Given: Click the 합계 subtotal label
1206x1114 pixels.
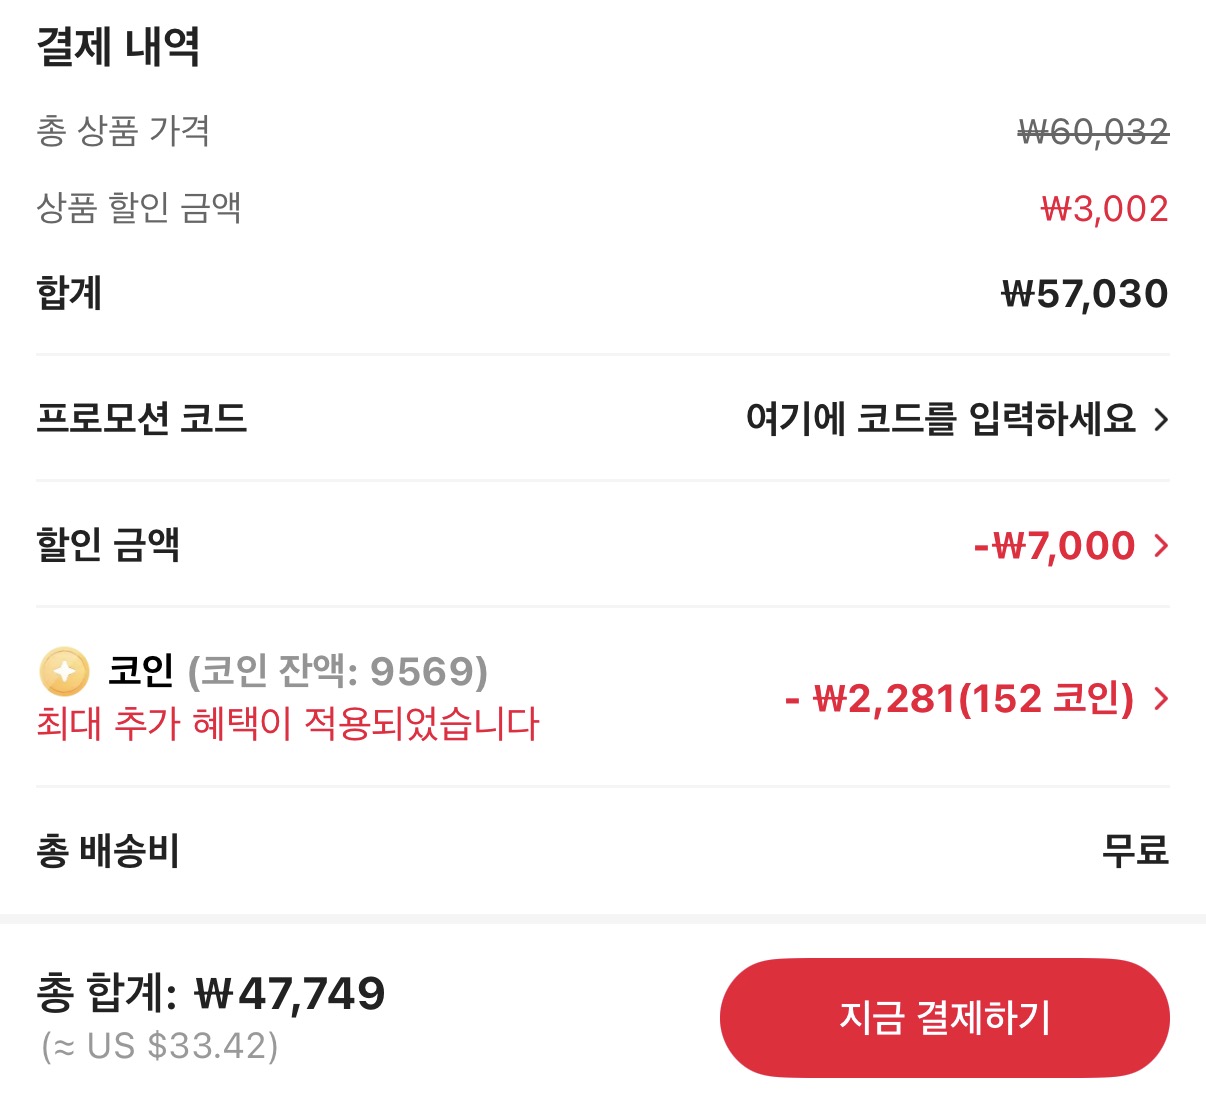Looking at the screenshot, I should point(68,293).
